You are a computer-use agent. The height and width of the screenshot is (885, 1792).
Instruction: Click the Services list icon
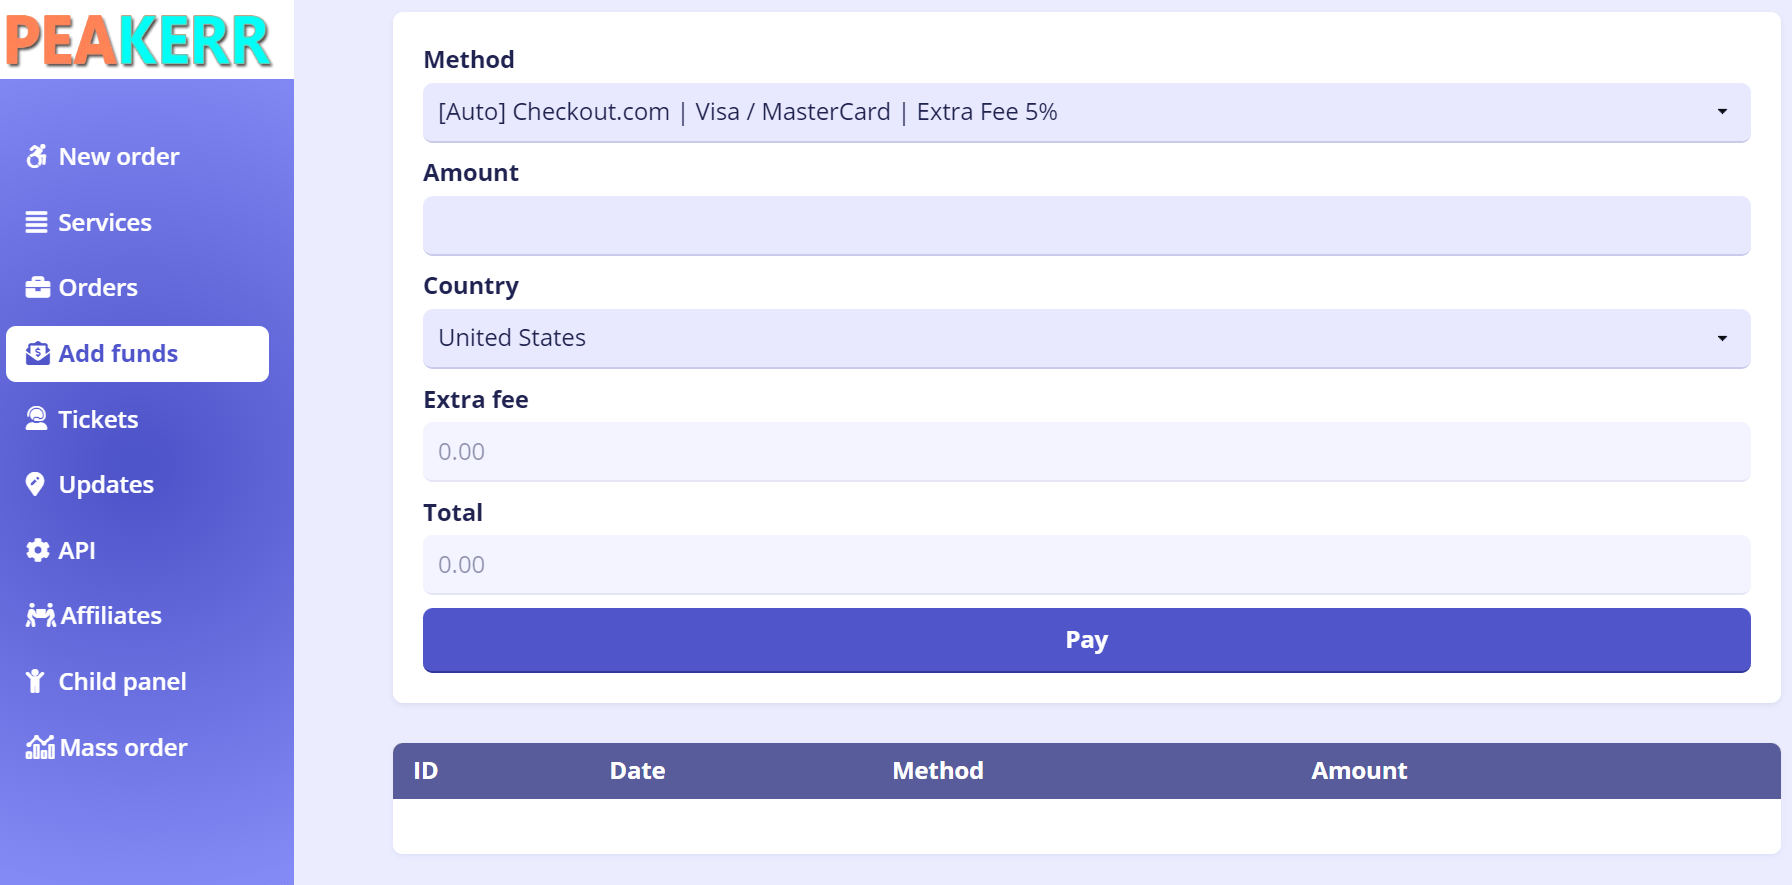[37, 222]
